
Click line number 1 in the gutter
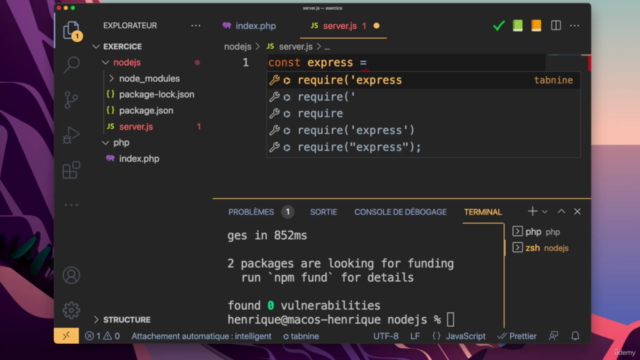(x=245, y=62)
